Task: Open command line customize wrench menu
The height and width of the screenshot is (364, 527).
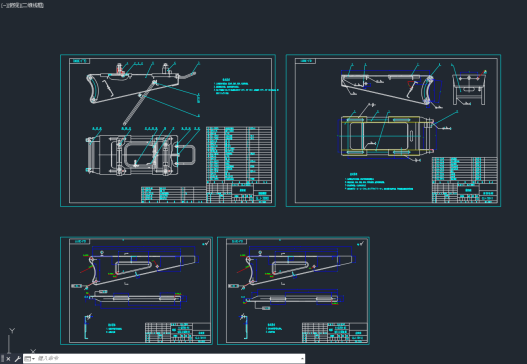Action: click(x=17, y=359)
